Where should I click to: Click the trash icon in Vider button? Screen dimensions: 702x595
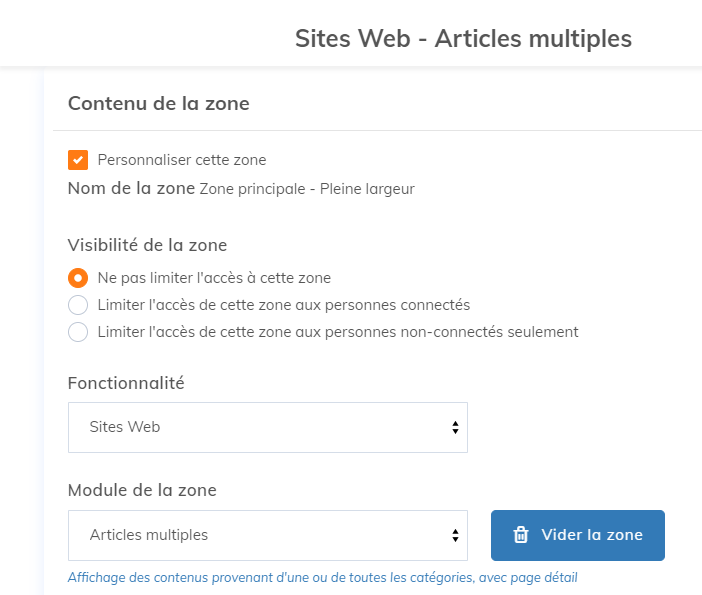[521, 535]
